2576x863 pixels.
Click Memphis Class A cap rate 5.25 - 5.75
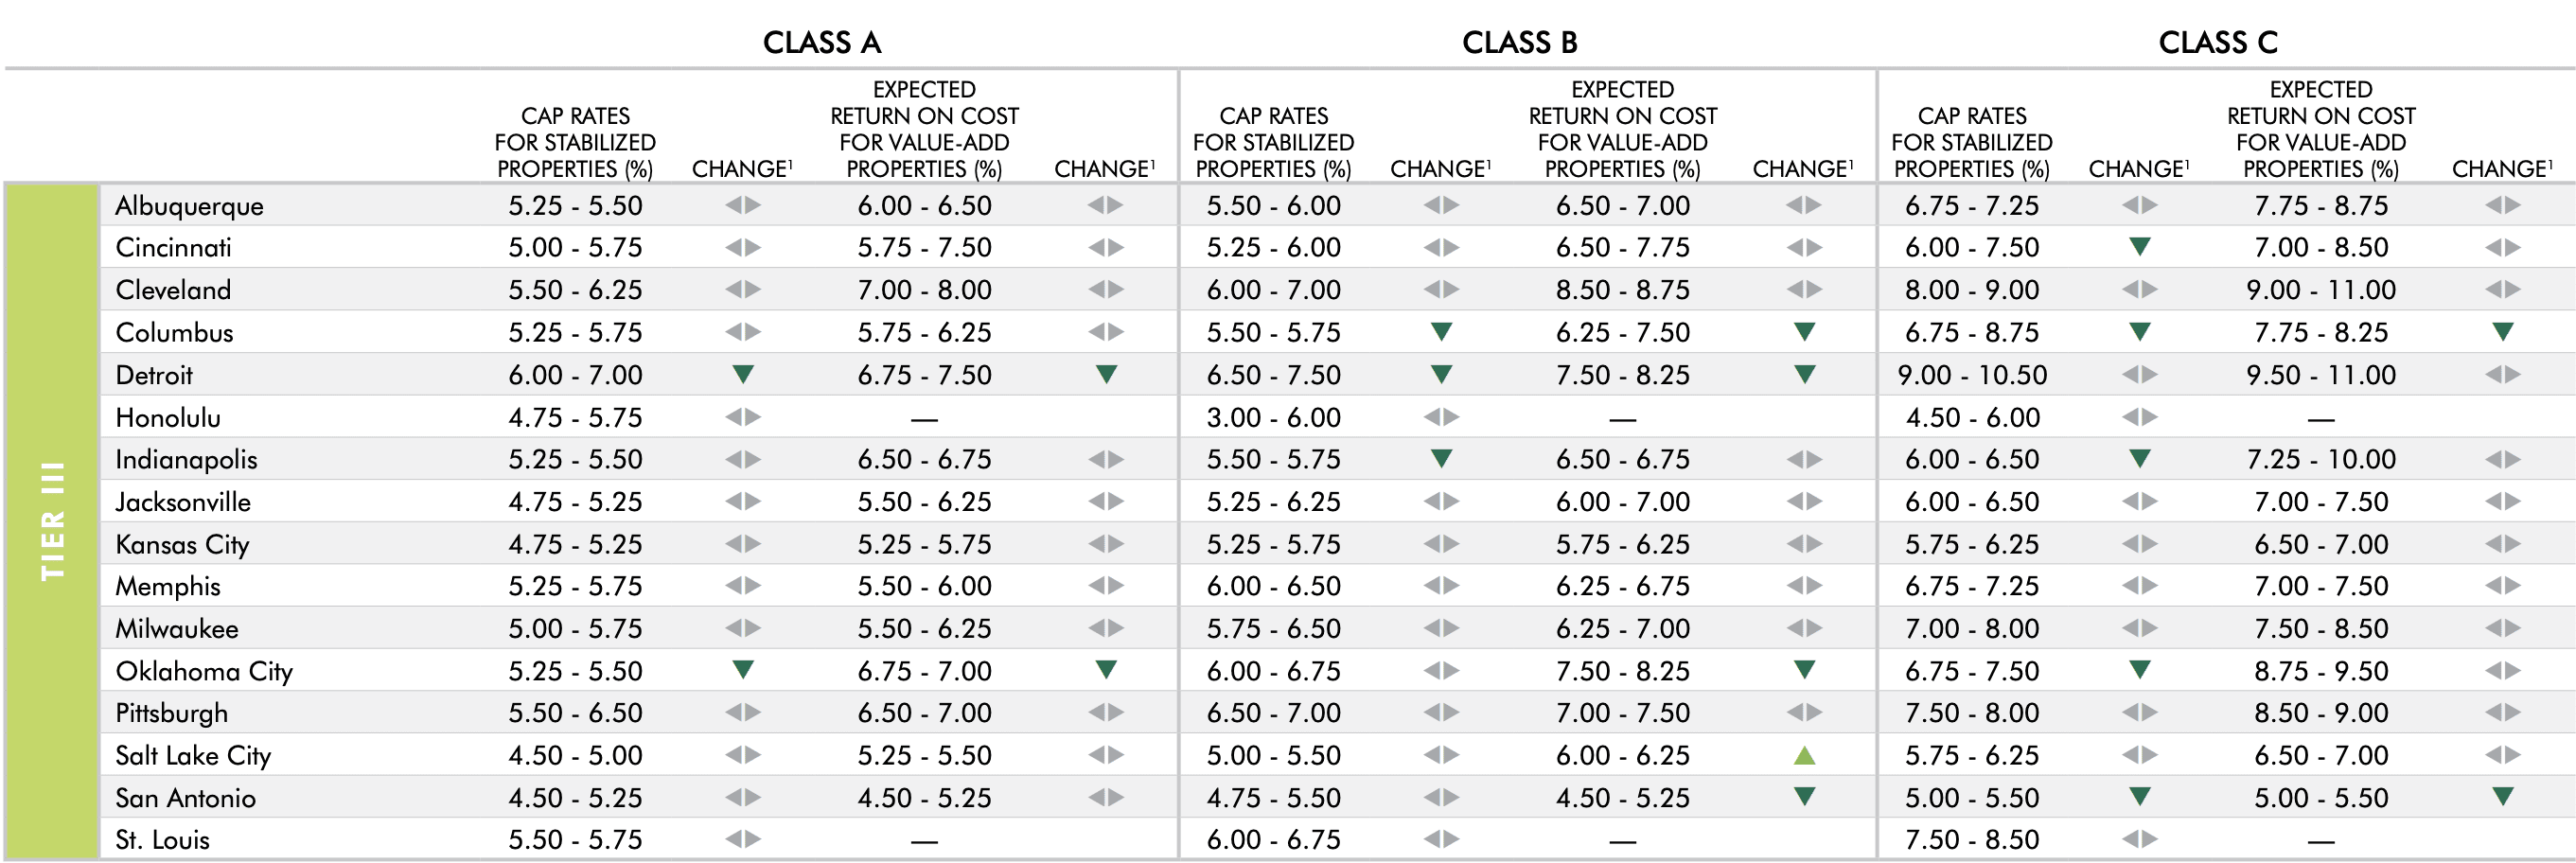(x=575, y=586)
